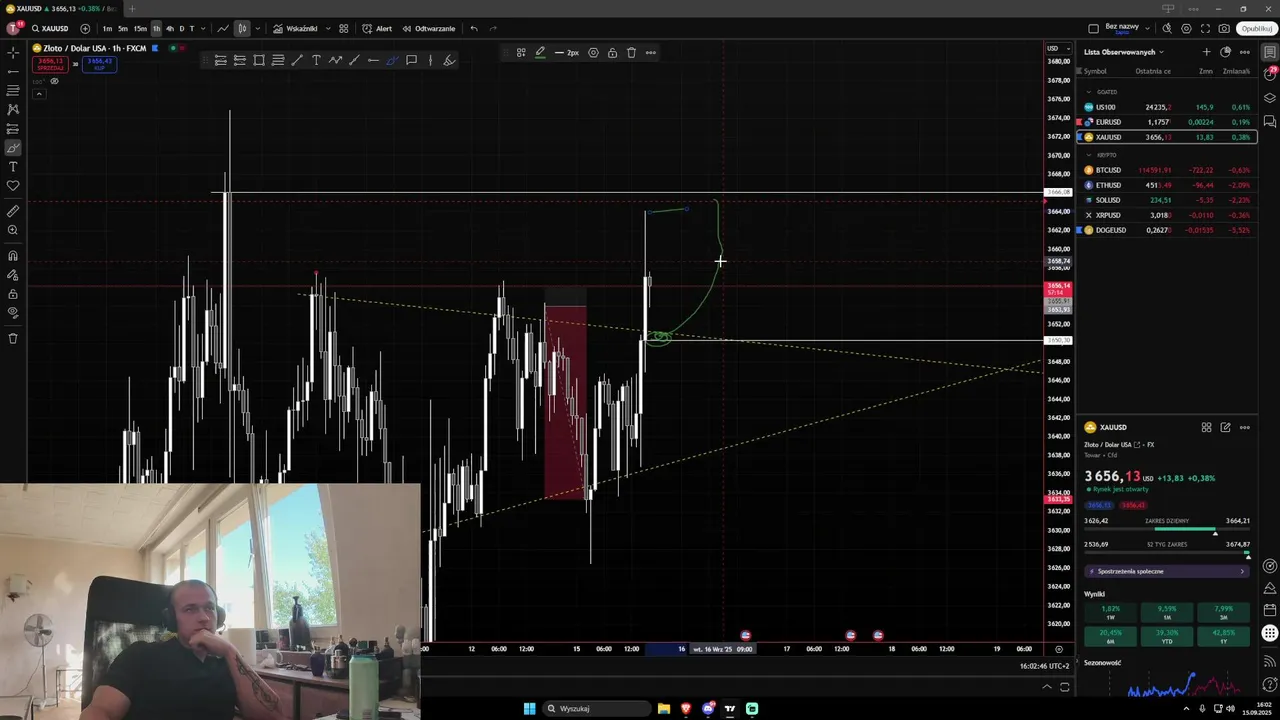Select the 15m timeframe
The height and width of the screenshot is (720, 1280).
(140, 28)
